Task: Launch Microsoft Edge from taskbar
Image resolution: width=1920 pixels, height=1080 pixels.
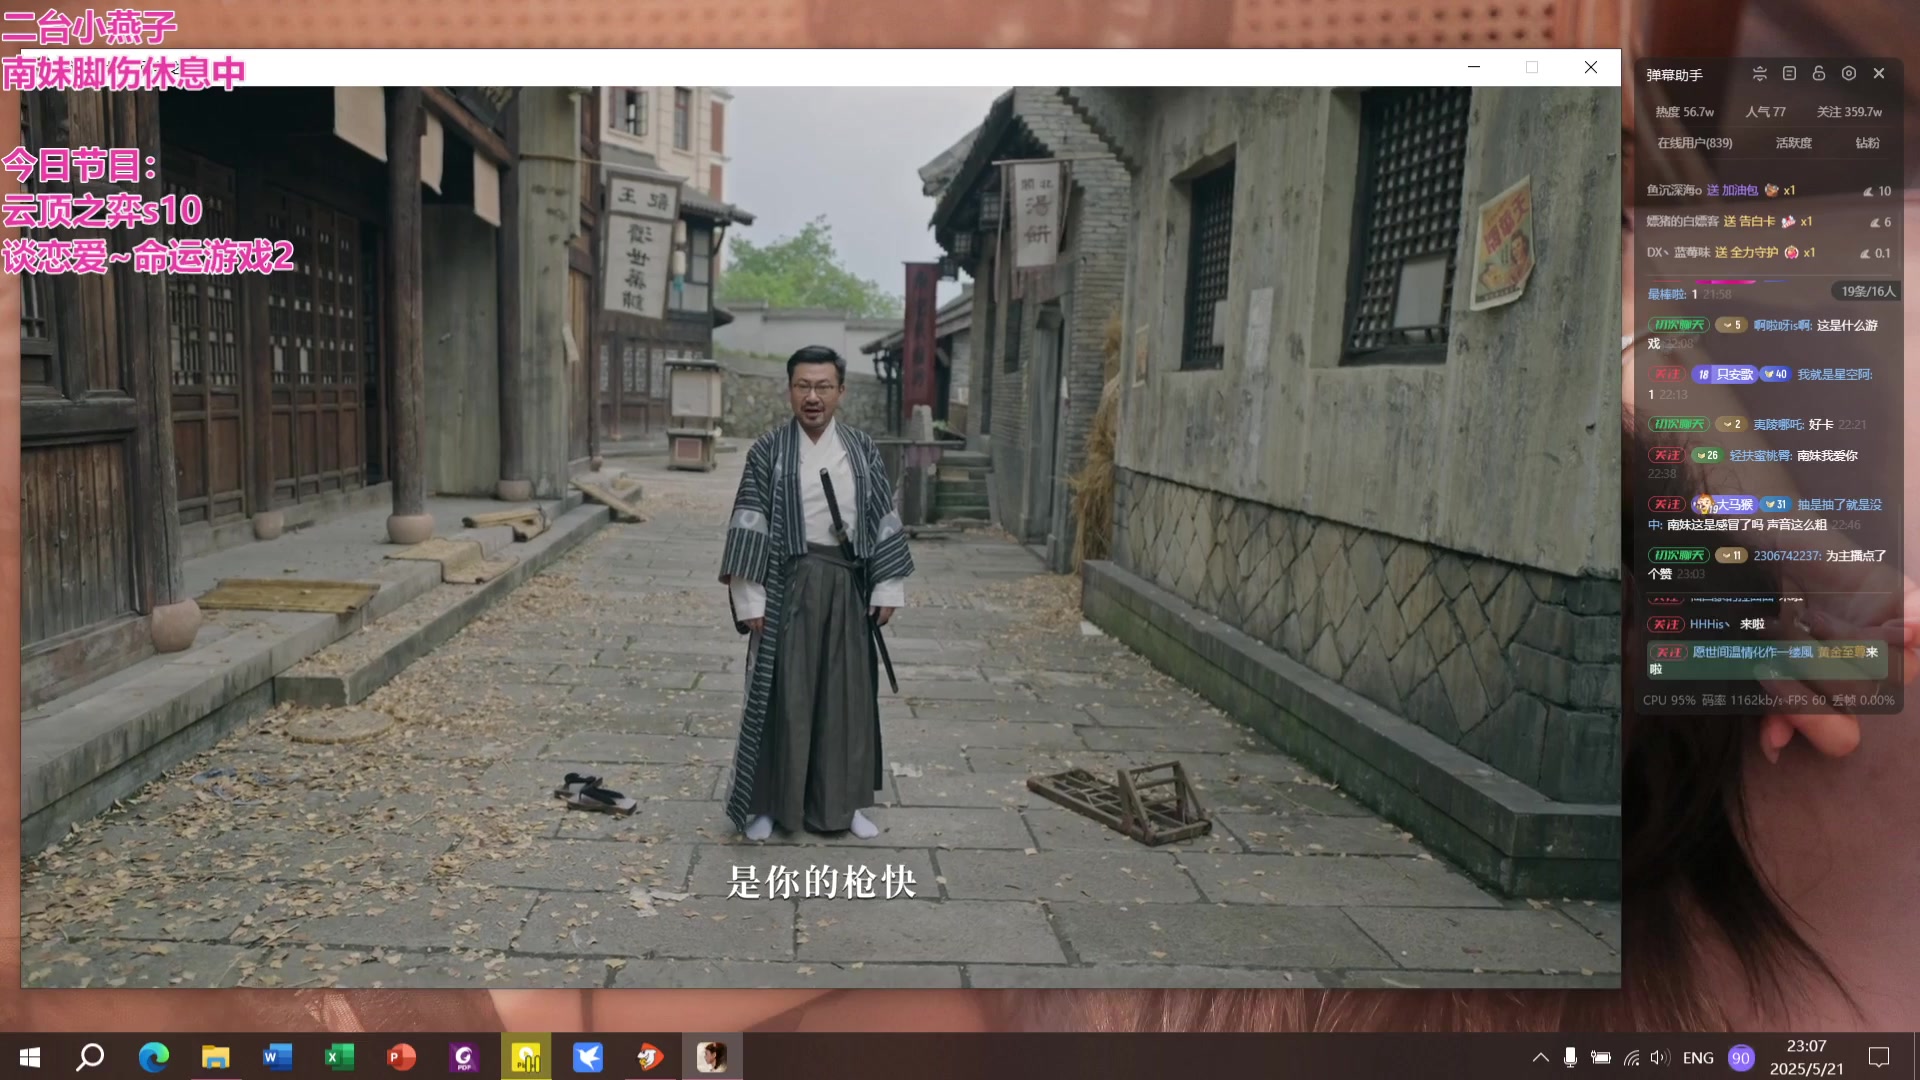Action: (x=153, y=1057)
